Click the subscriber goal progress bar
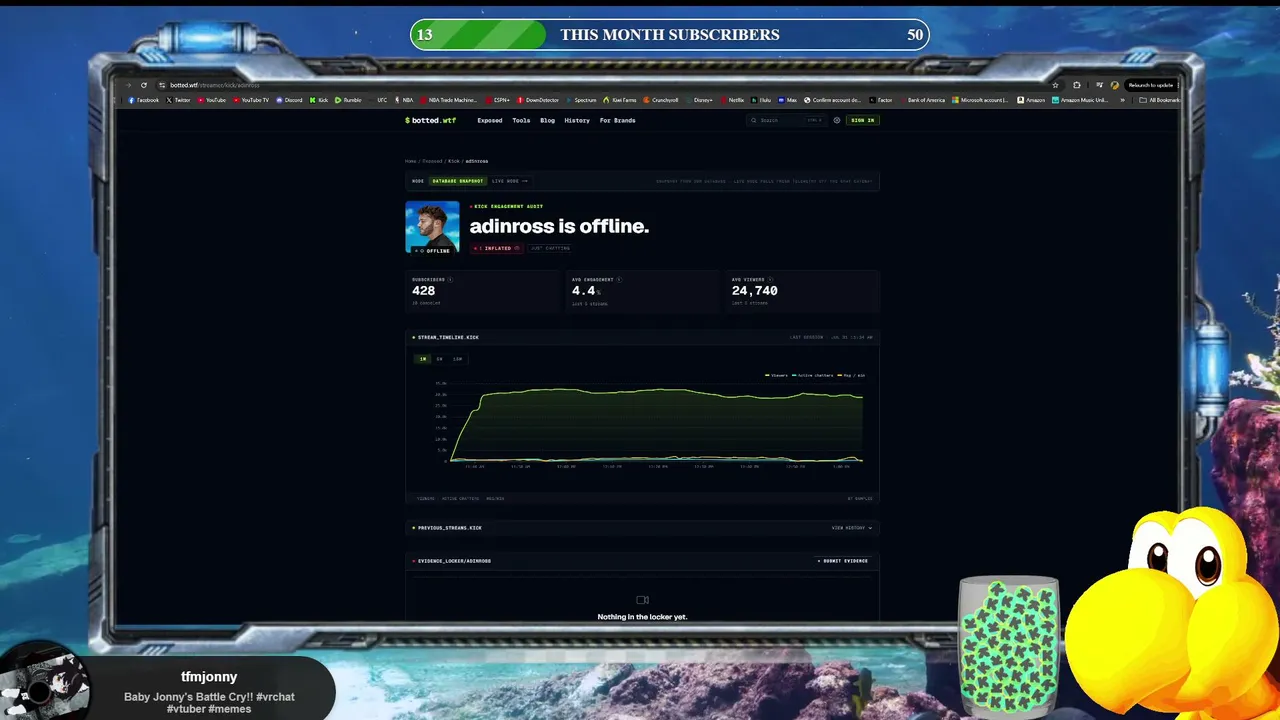 pos(670,35)
